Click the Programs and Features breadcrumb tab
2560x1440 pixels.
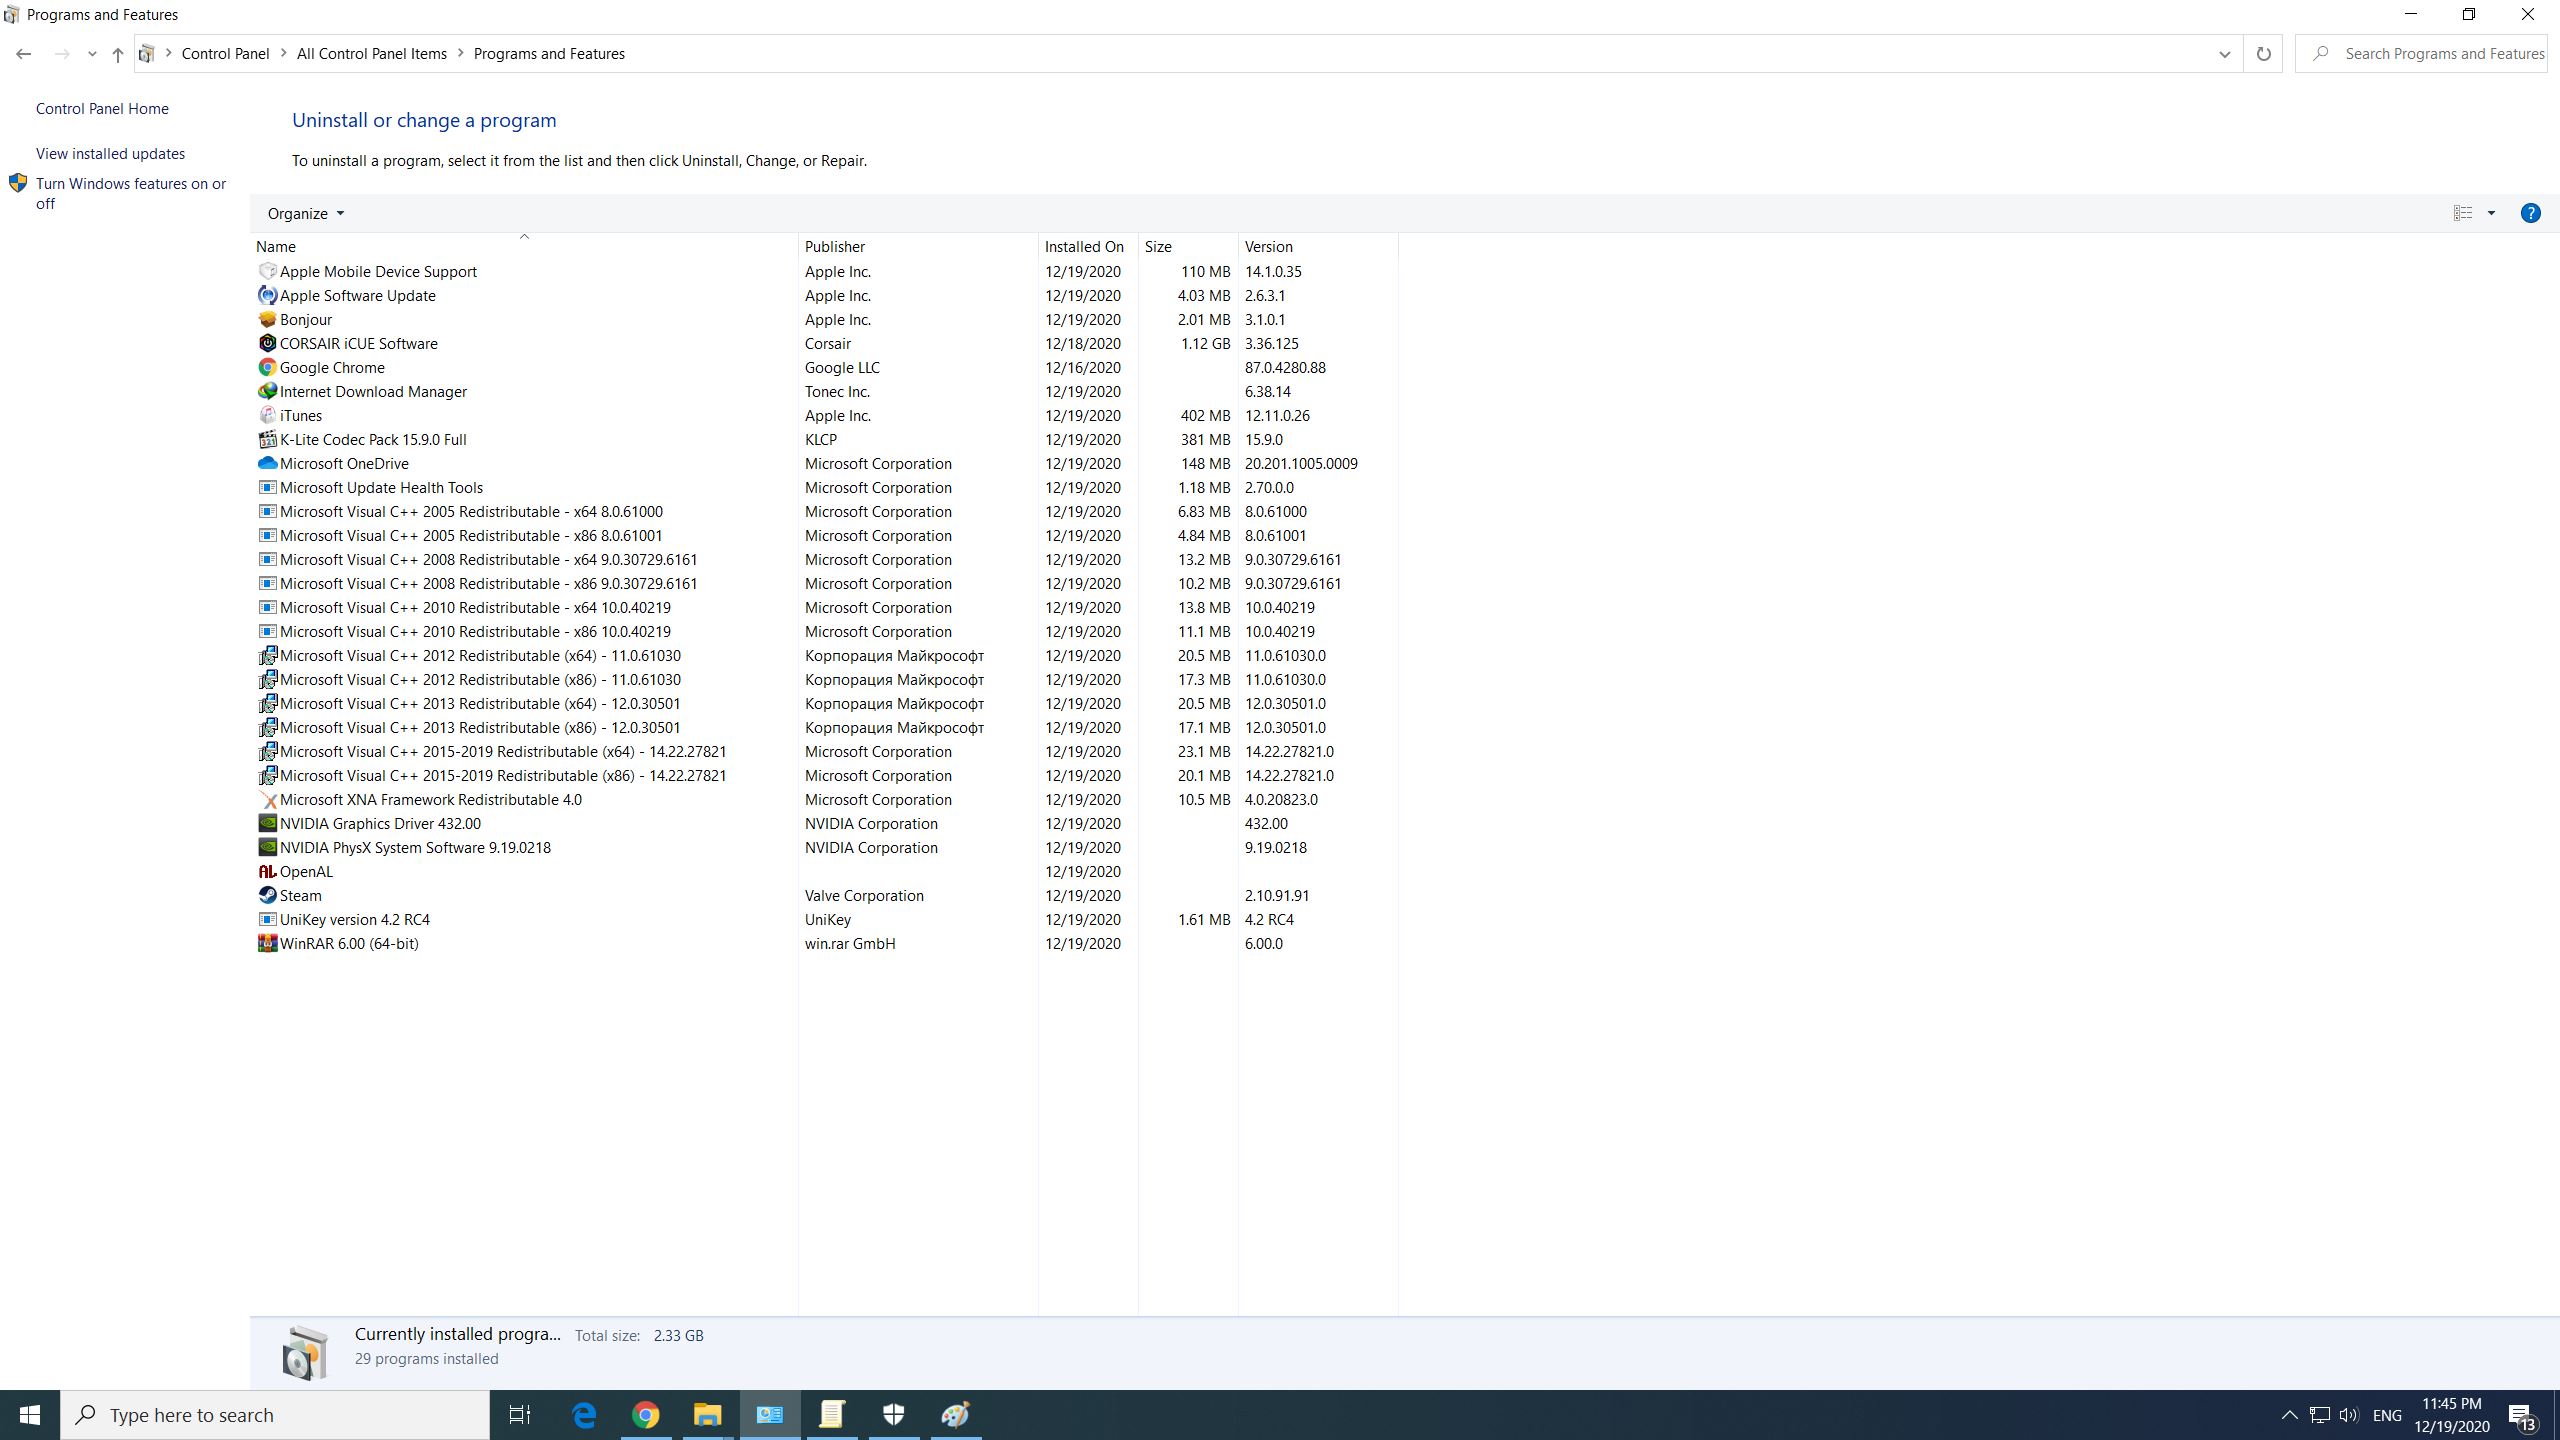(x=550, y=53)
